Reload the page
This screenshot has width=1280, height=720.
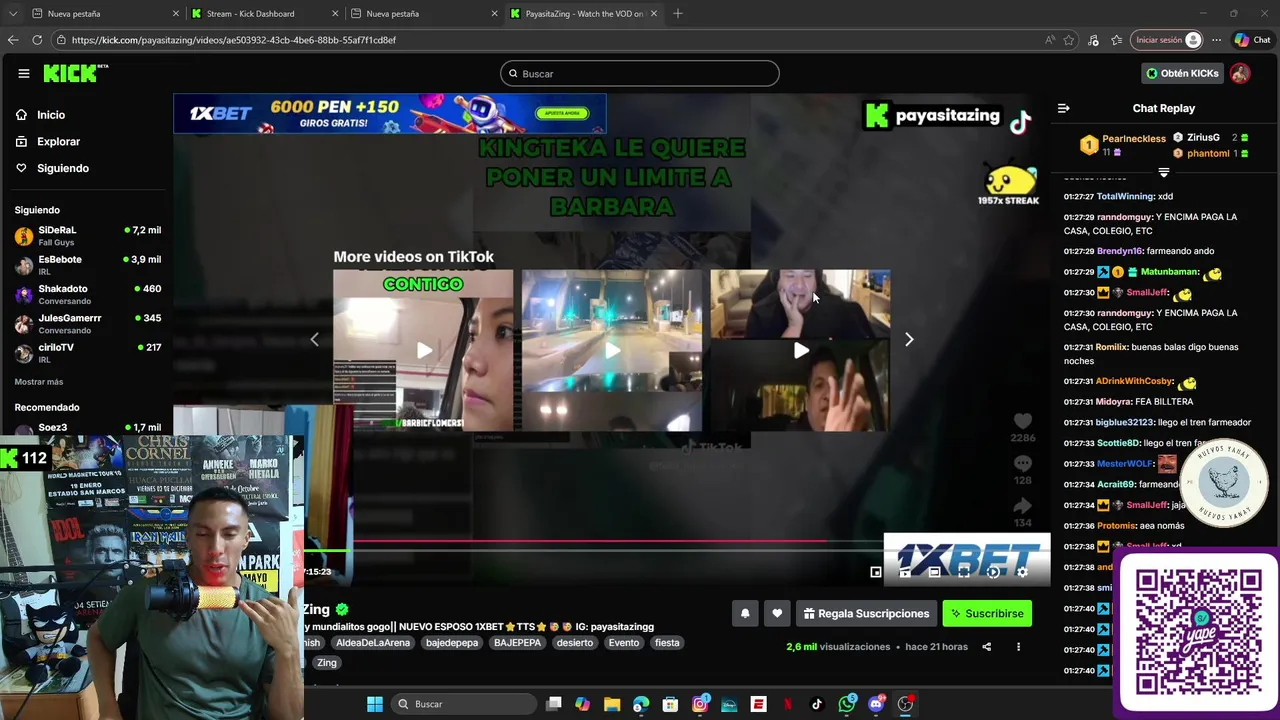click(x=37, y=40)
